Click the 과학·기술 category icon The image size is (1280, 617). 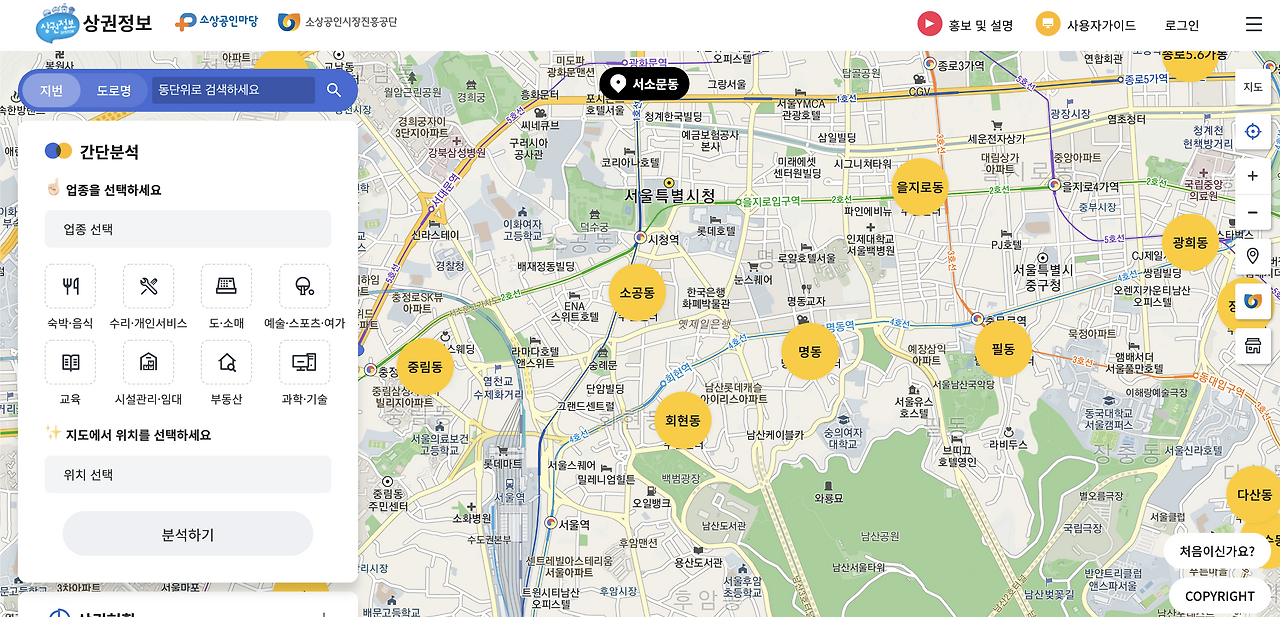(304, 361)
